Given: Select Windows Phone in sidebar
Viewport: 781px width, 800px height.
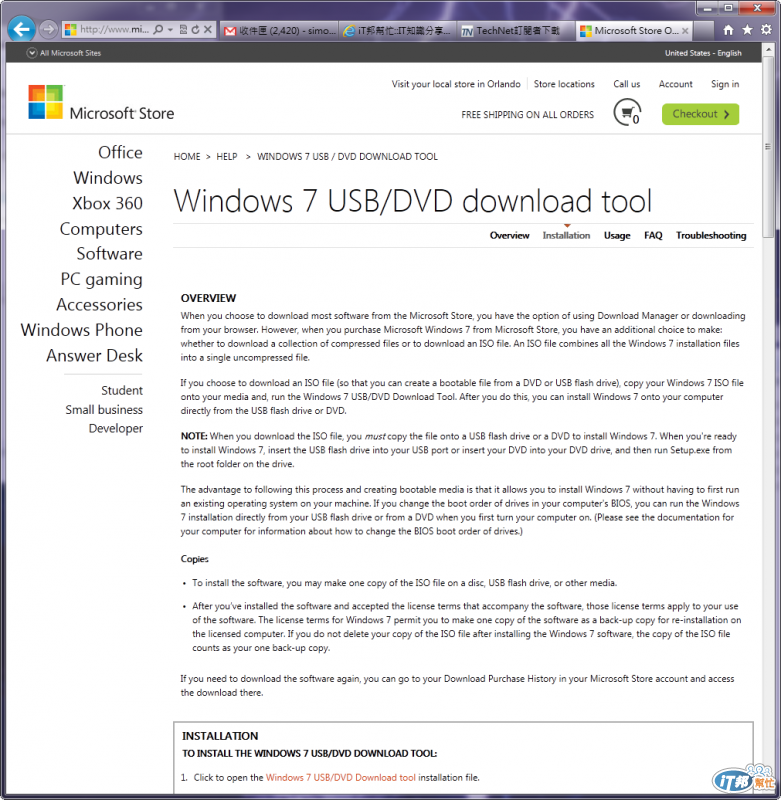Looking at the screenshot, I should click(x=82, y=330).
